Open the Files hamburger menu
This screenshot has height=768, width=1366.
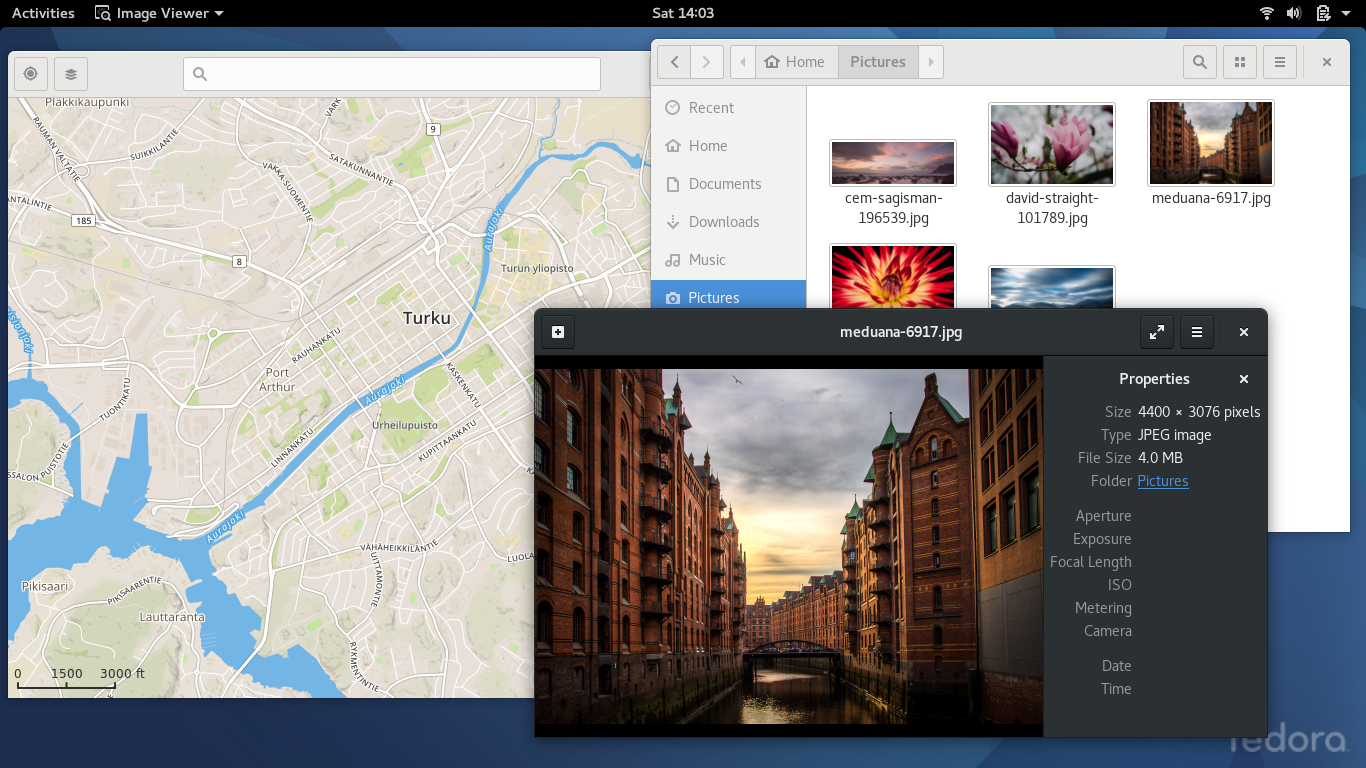[x=1280, y=62]
